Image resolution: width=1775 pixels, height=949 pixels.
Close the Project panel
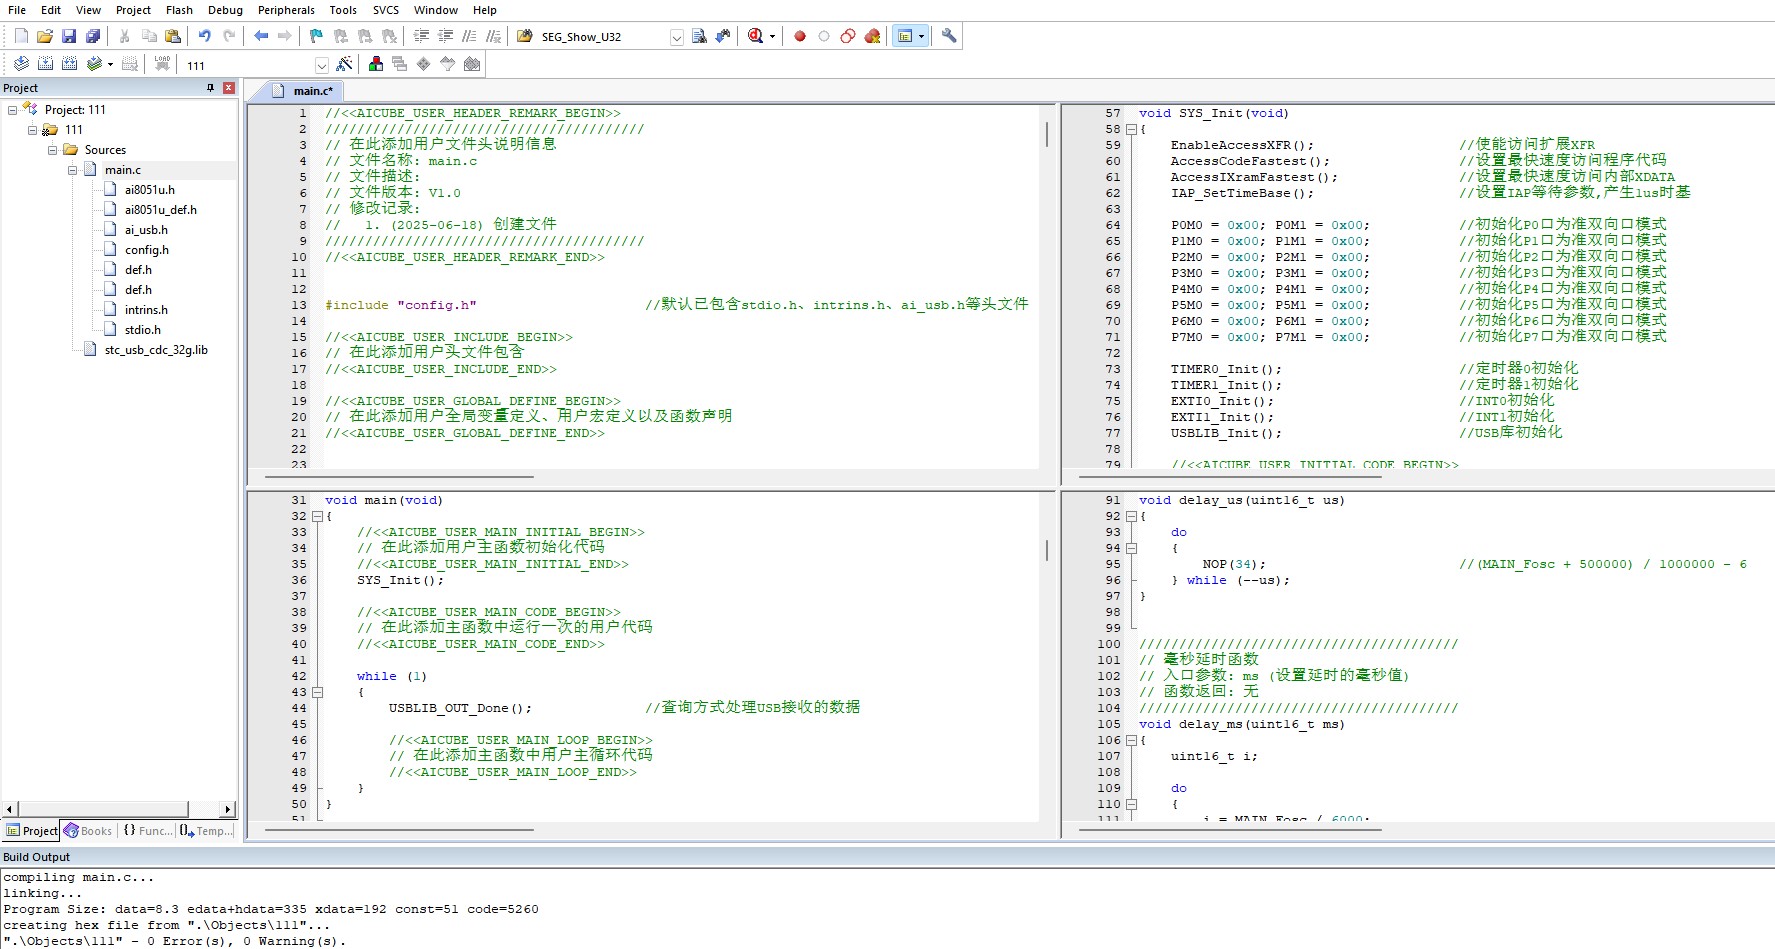click(x=229, y=88)
